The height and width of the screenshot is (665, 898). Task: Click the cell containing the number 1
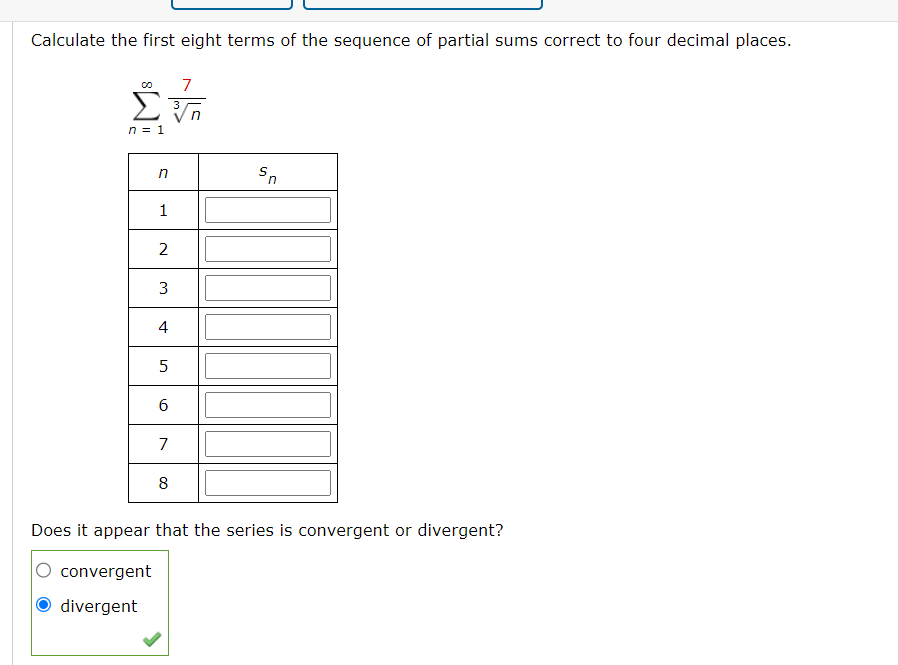pos(163,209)
